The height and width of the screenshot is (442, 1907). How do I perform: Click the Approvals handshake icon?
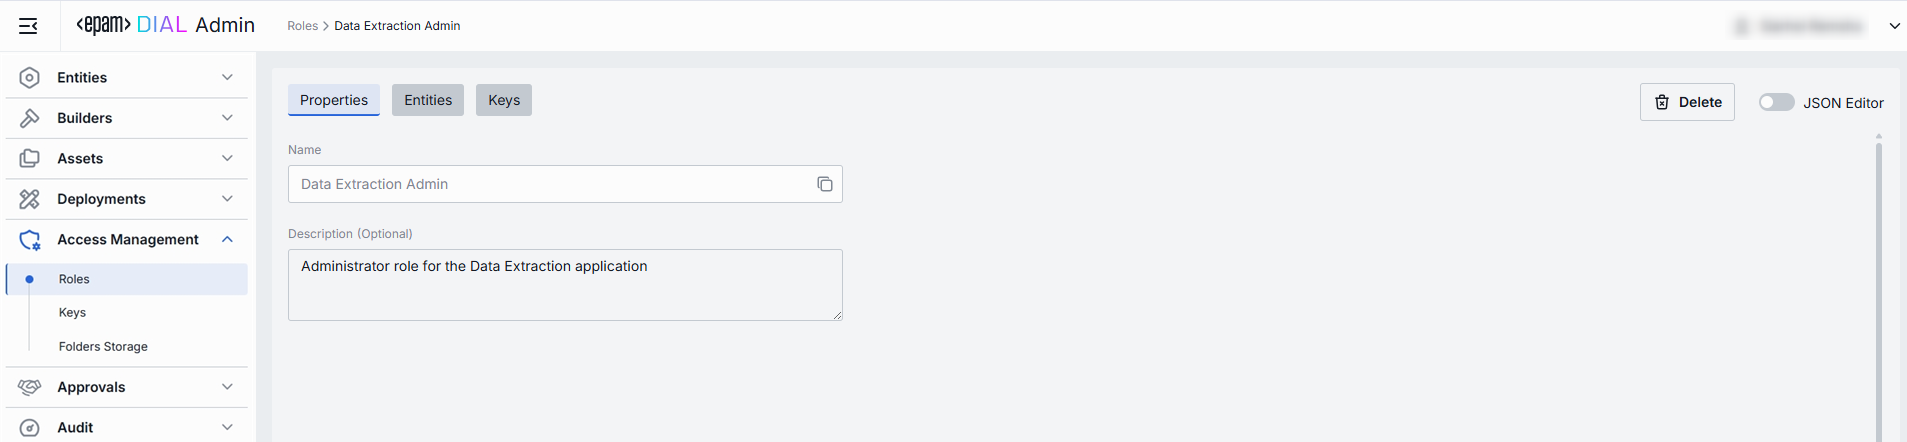(x=30, y=387)
